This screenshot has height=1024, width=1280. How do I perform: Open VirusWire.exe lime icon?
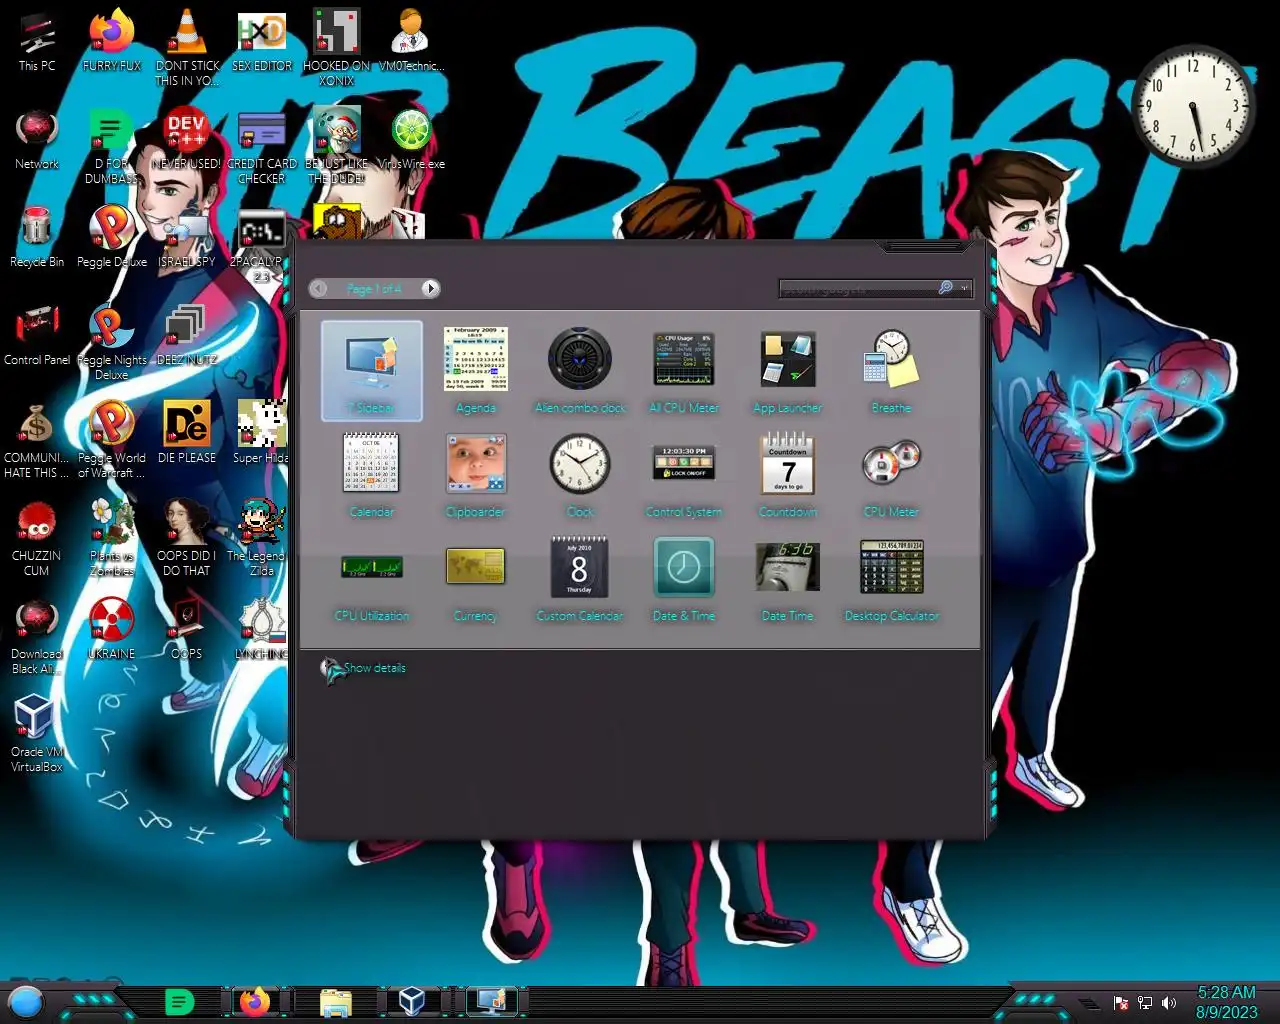tap(411, 139)
